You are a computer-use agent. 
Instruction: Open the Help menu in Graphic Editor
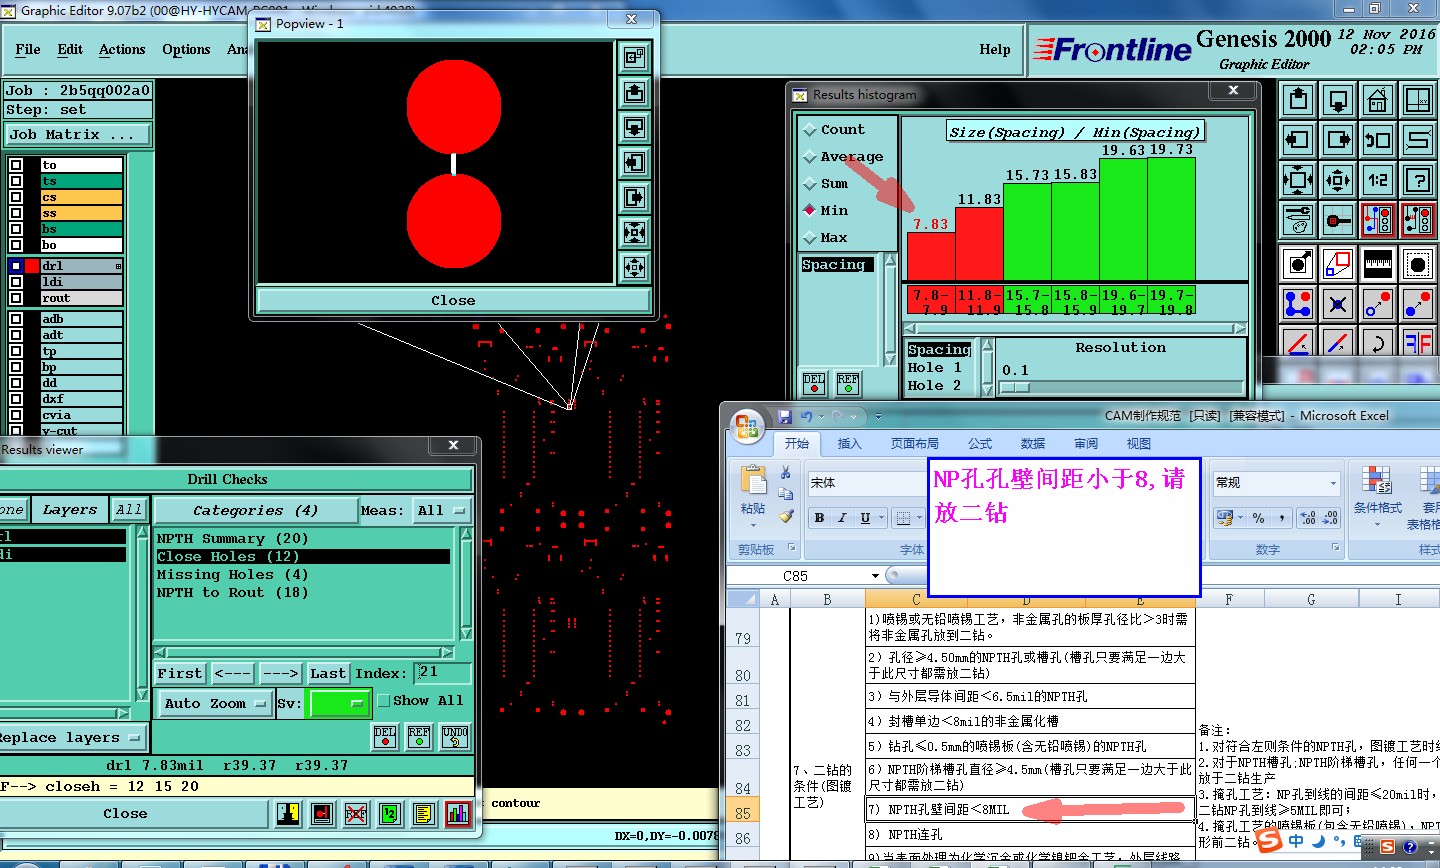994,49
